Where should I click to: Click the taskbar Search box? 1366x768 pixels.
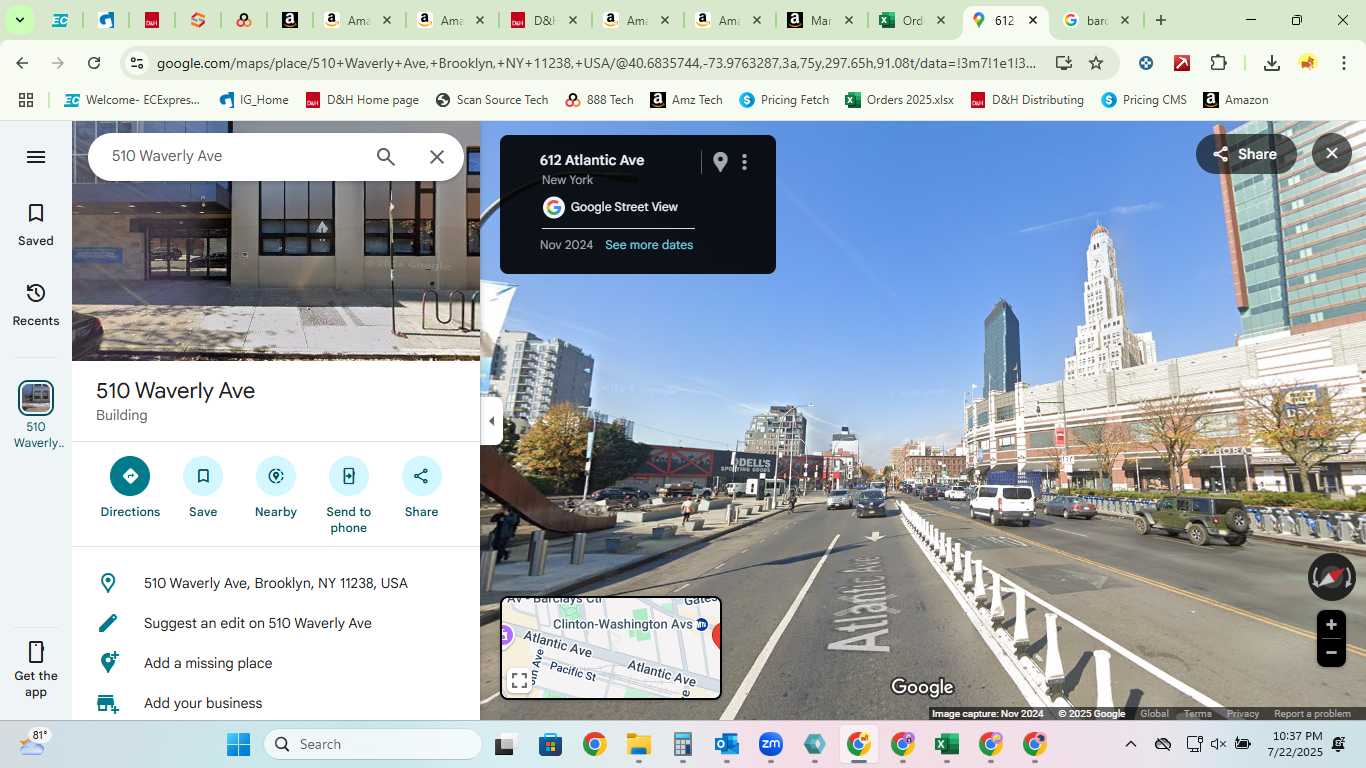click(x=373, y=744)
